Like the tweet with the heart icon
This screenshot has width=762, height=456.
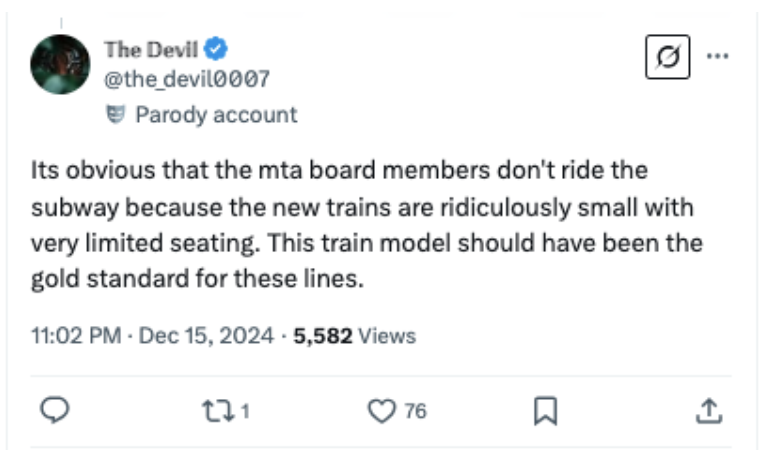(x=380, y=409)
